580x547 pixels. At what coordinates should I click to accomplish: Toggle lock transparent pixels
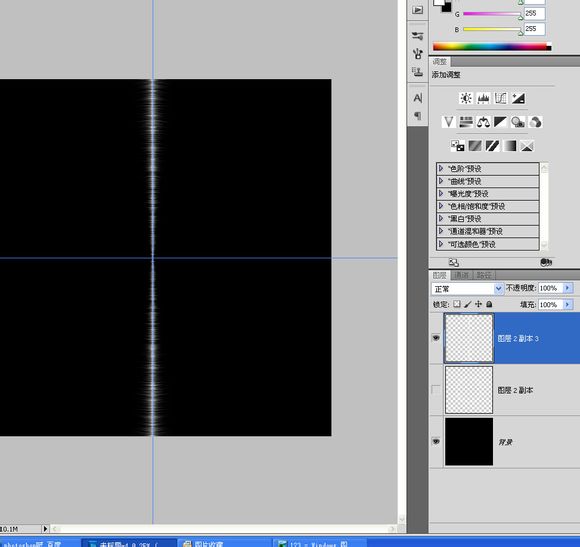[x=457, y=304]
